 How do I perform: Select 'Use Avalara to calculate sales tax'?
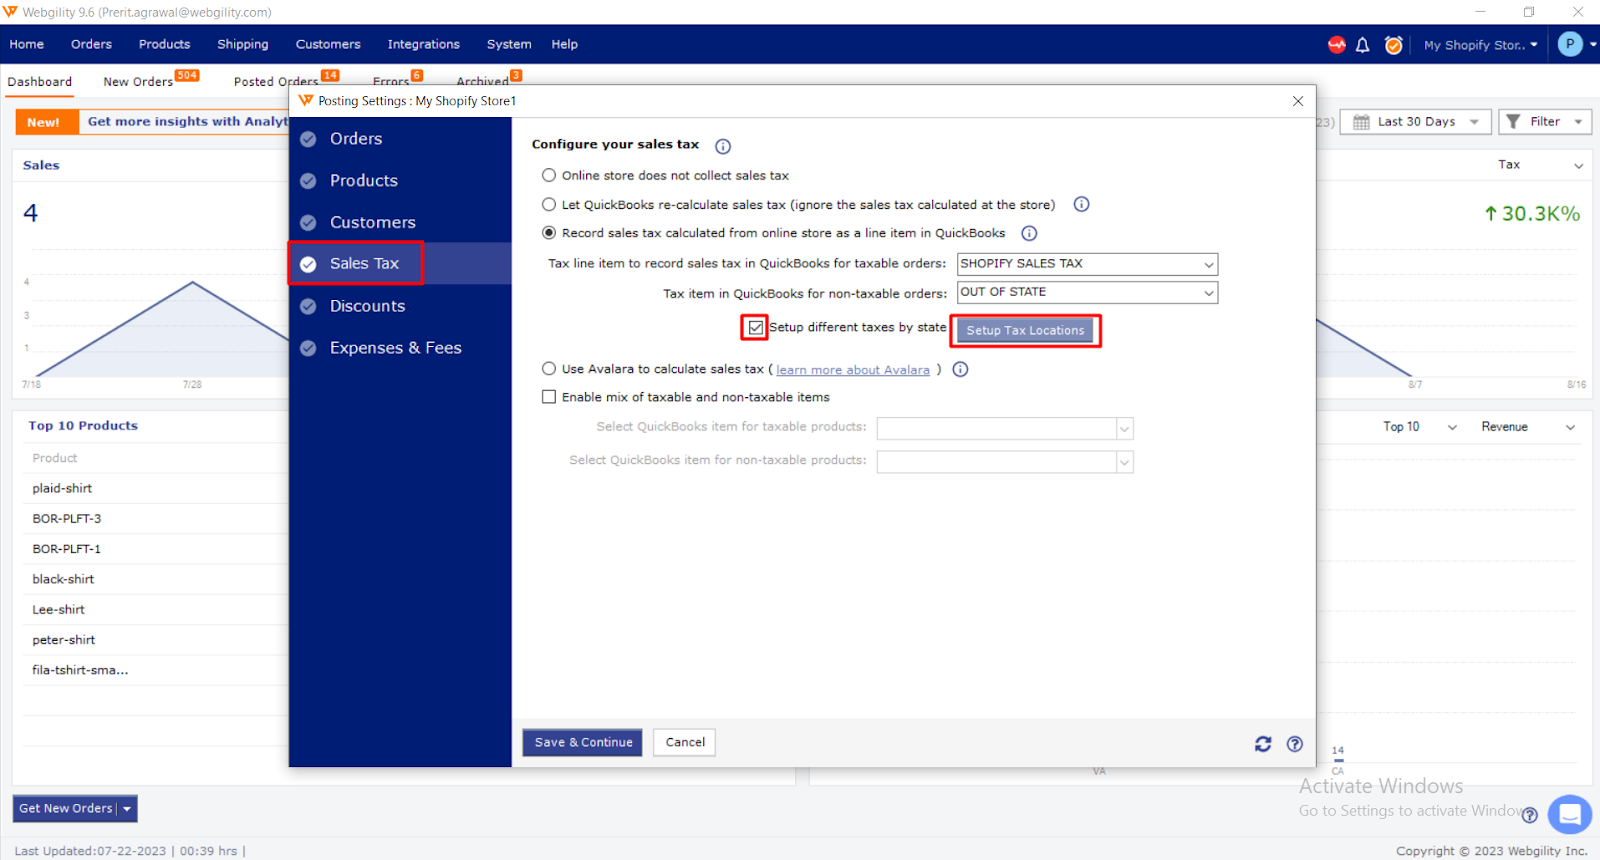pos(549,369)
